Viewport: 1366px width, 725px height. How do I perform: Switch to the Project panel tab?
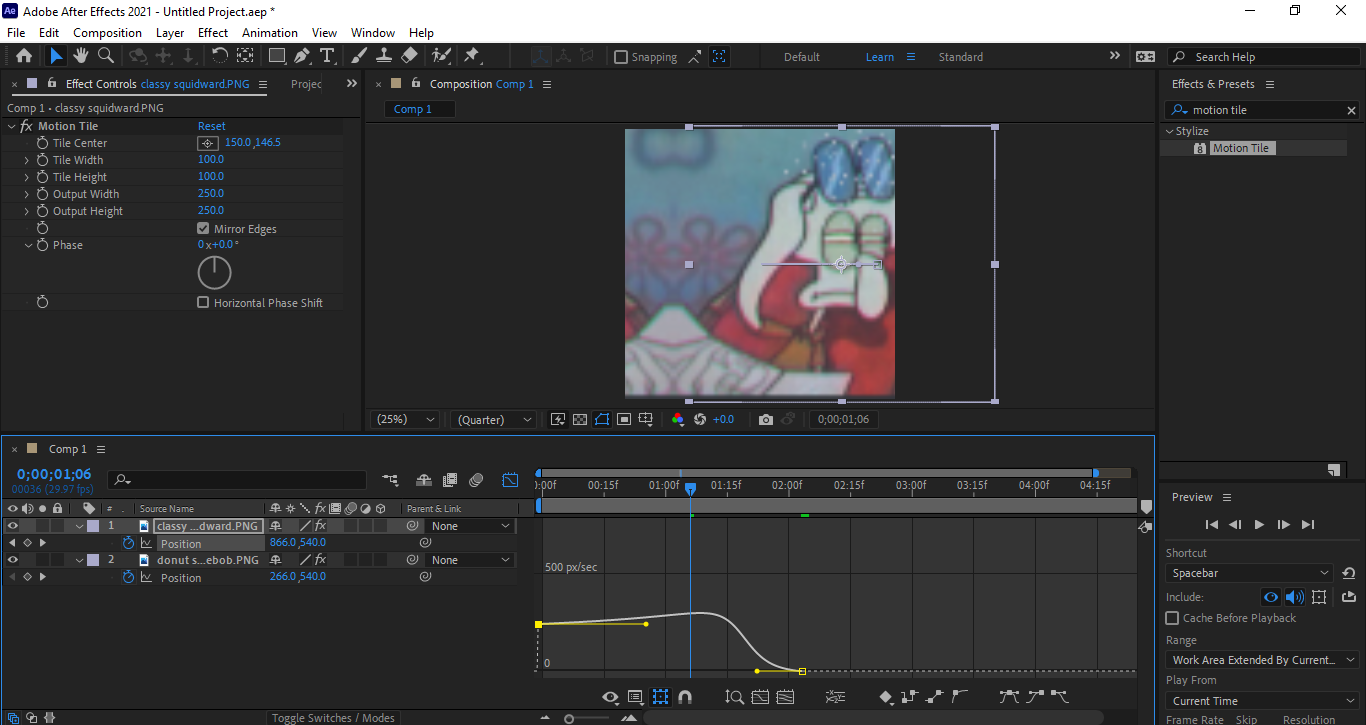pyautogui.click(x=307, y=84)
